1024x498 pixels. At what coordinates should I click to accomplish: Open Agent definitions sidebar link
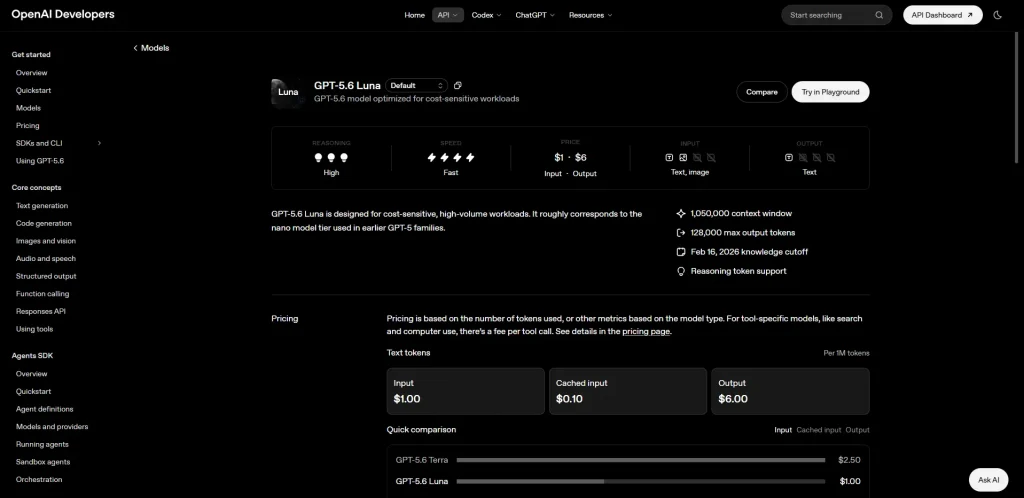44,409
